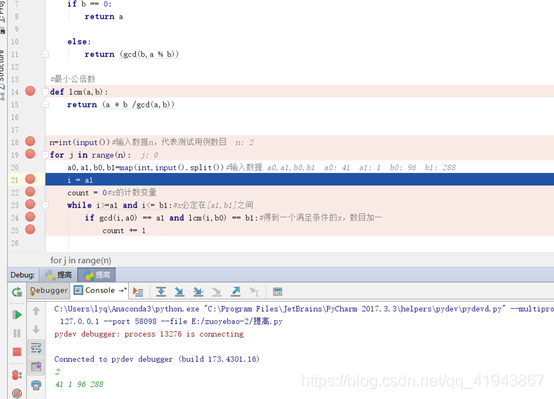Remove the breakpoint on line 25
This screenshot has height=399, width=554.
click(30, 229)
